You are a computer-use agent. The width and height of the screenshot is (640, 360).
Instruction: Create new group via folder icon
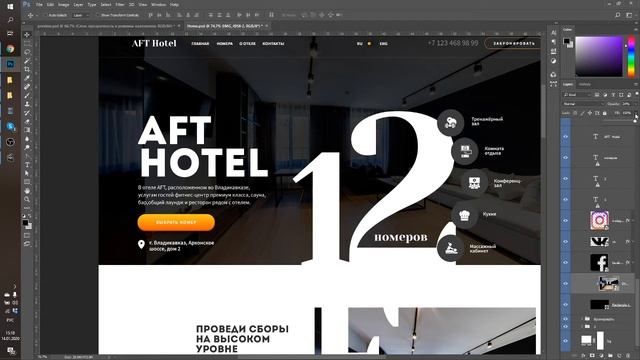click(x=610, y=356)
